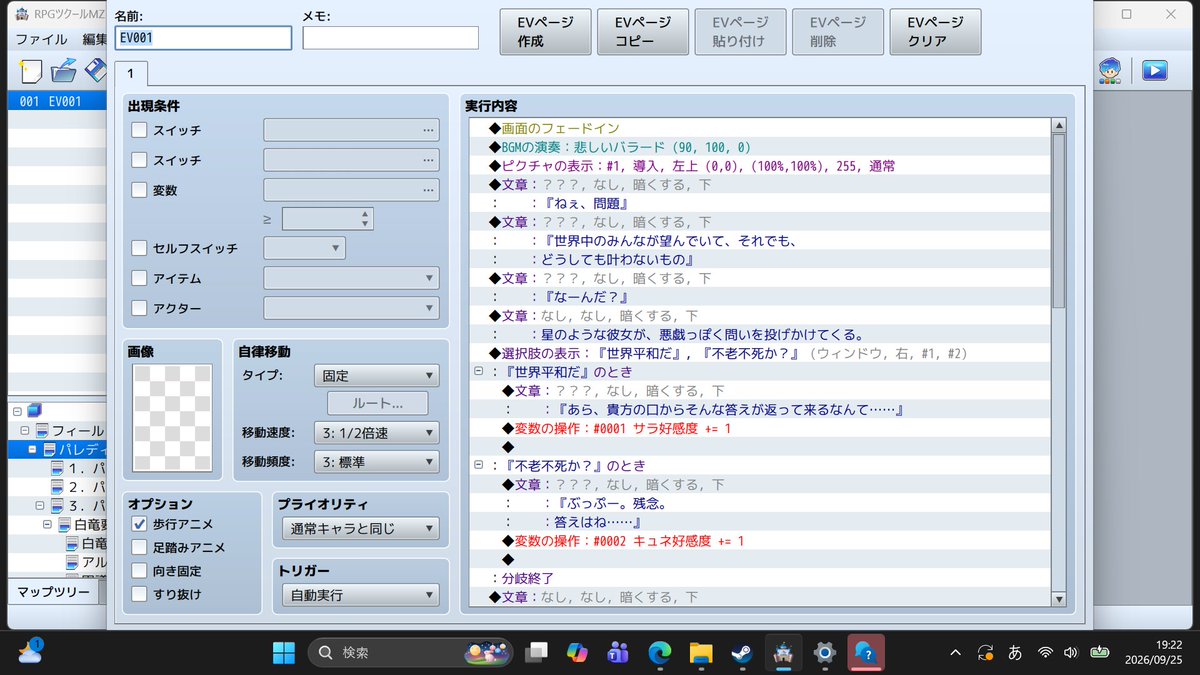Image resolution: width=1200 pixels, height=675 pixels.
Task: Click scrollbar down arrow in 実行内容 list
Action: (1058, 598)
